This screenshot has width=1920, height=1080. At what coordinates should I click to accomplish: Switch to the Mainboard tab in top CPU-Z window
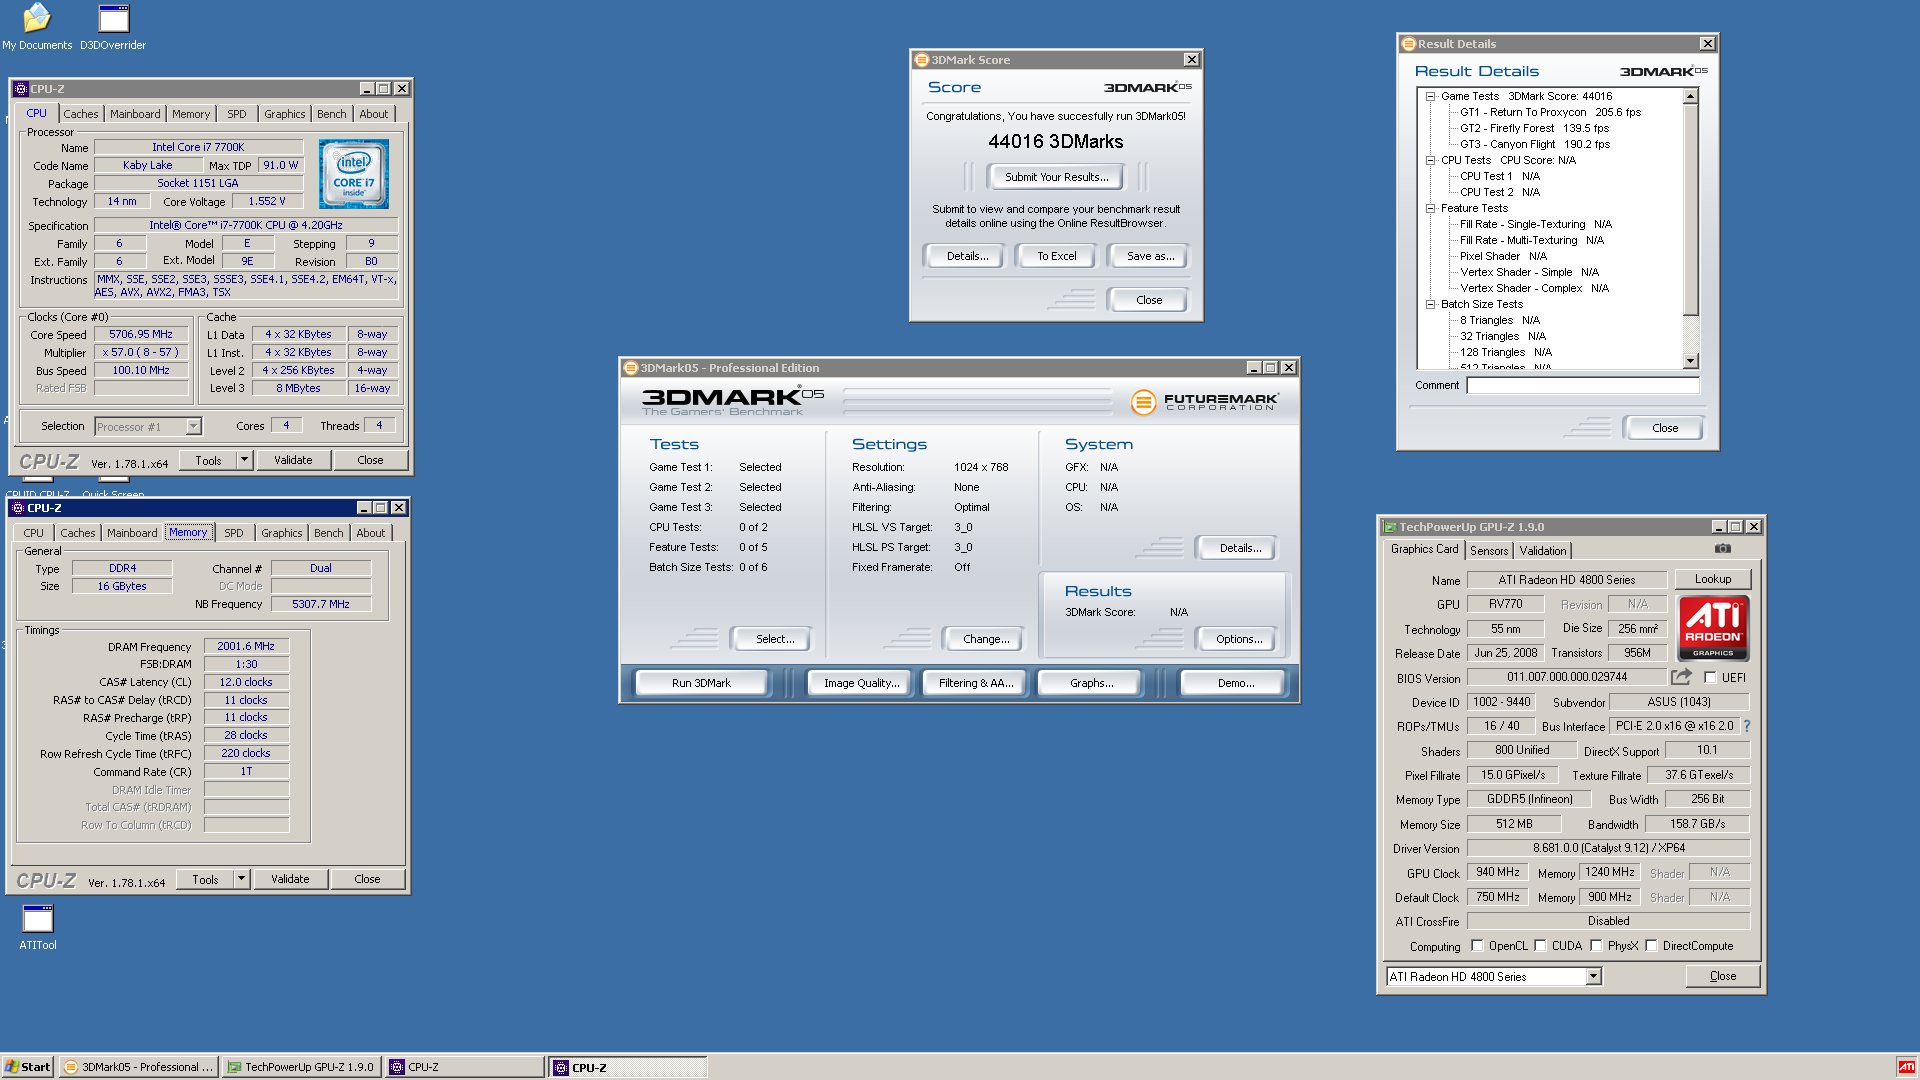click(135, 114)
